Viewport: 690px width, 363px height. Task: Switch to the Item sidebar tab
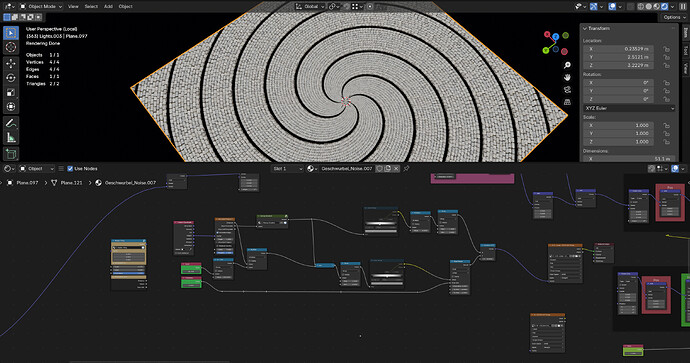685,33
